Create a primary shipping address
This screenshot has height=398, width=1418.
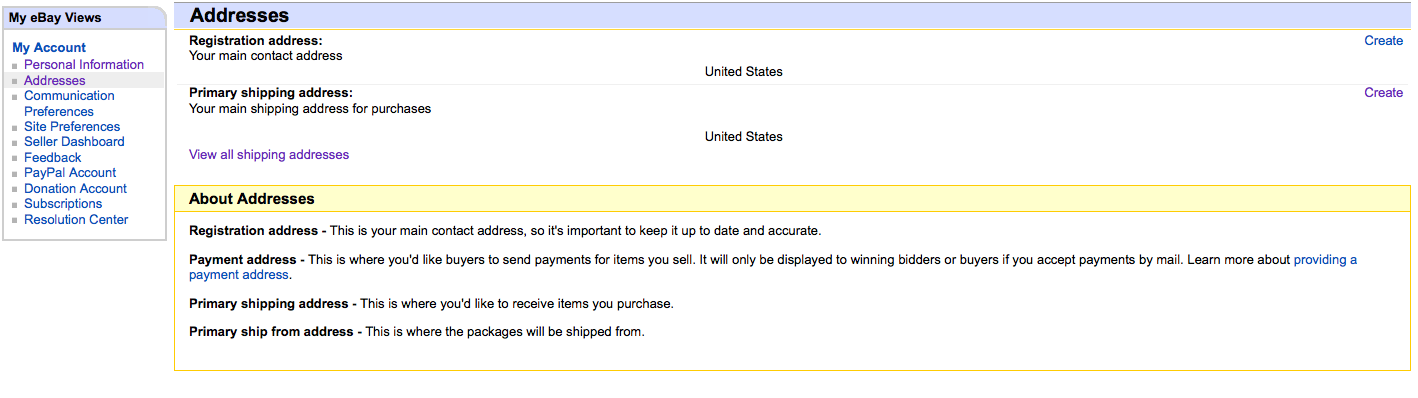(x=1384, y=92)
